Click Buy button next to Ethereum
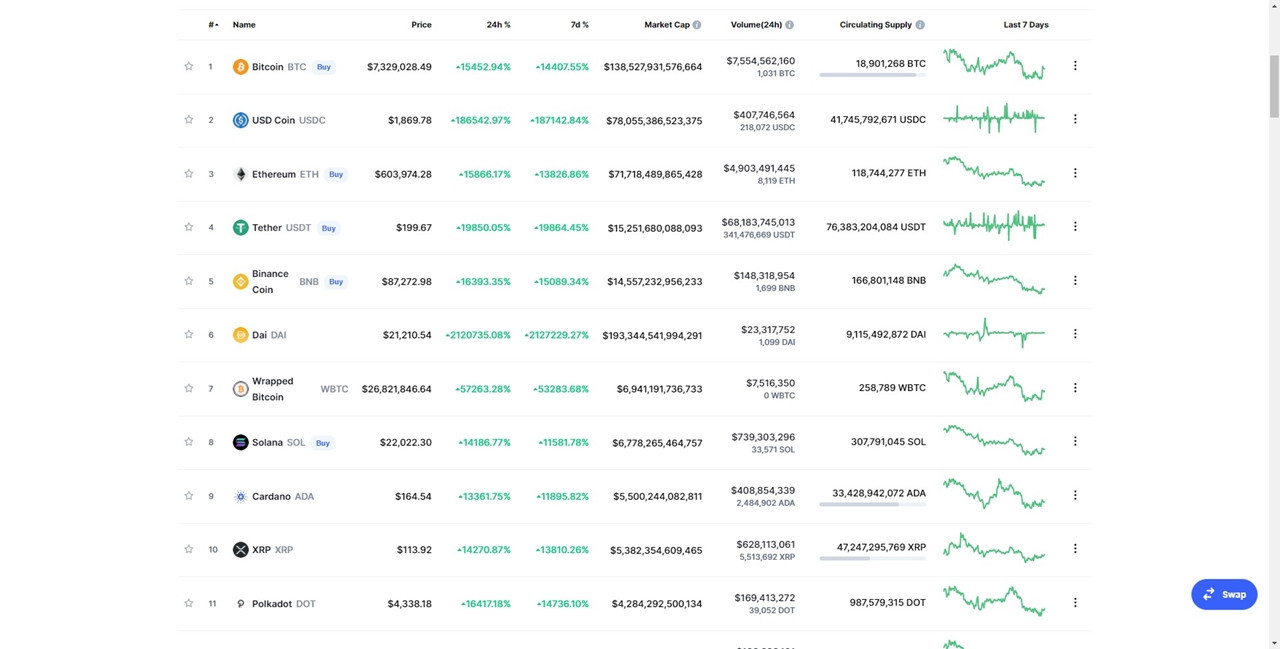 pos(336,174)
